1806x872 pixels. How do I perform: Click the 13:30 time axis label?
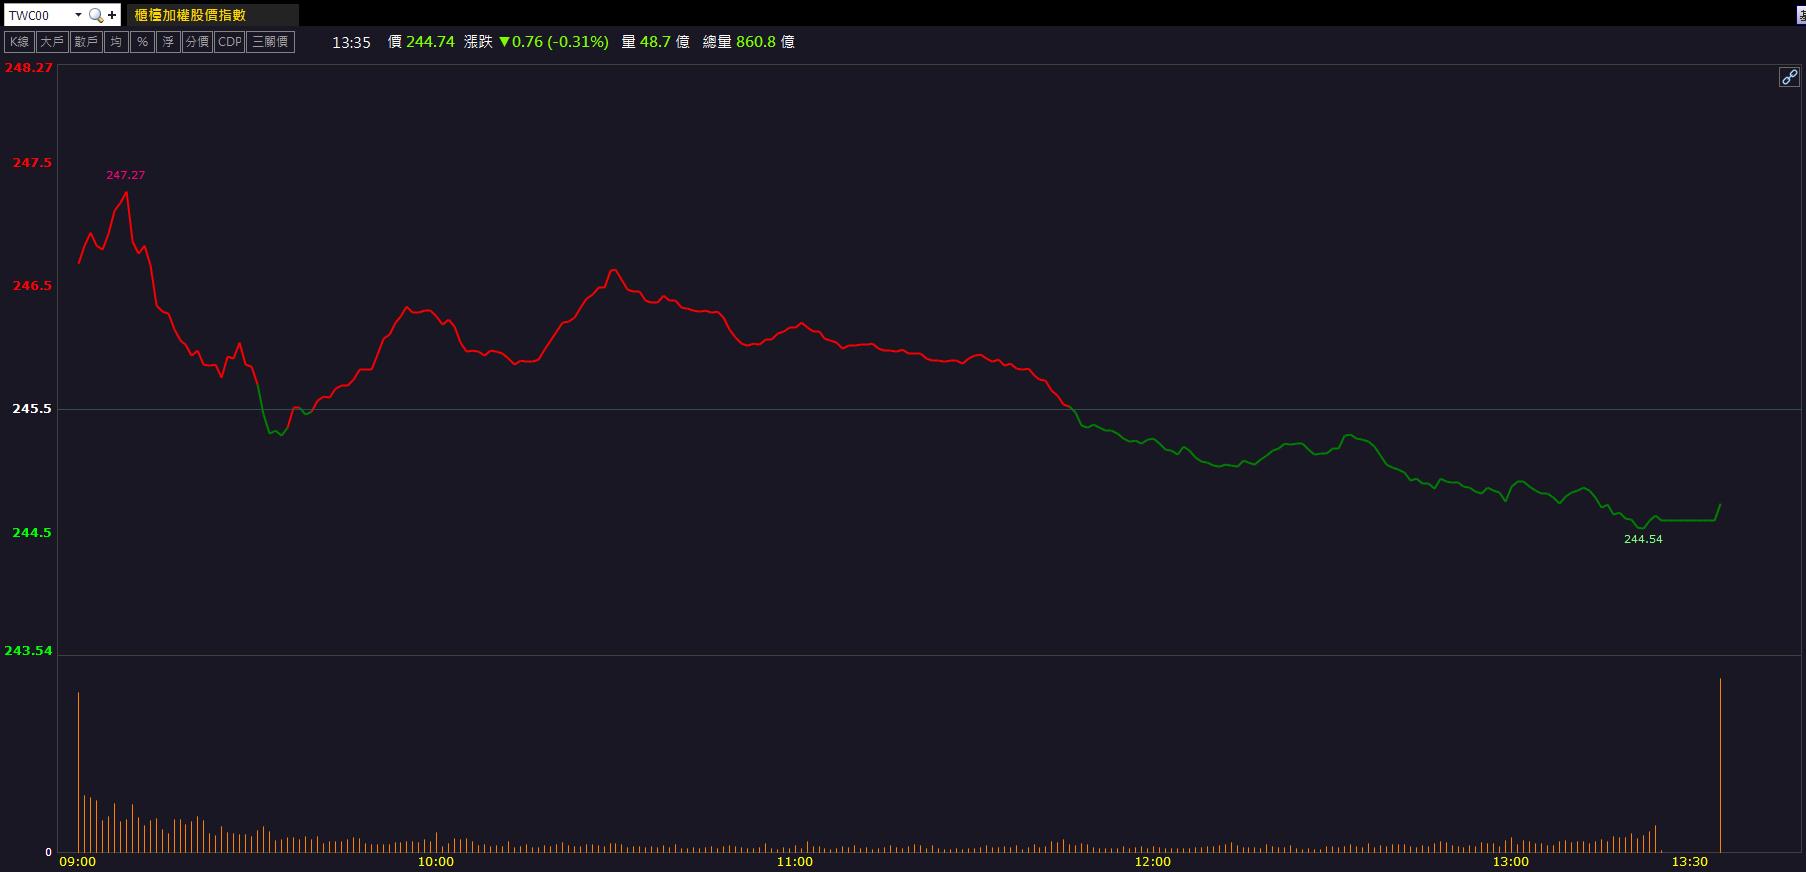point(1689,862)
